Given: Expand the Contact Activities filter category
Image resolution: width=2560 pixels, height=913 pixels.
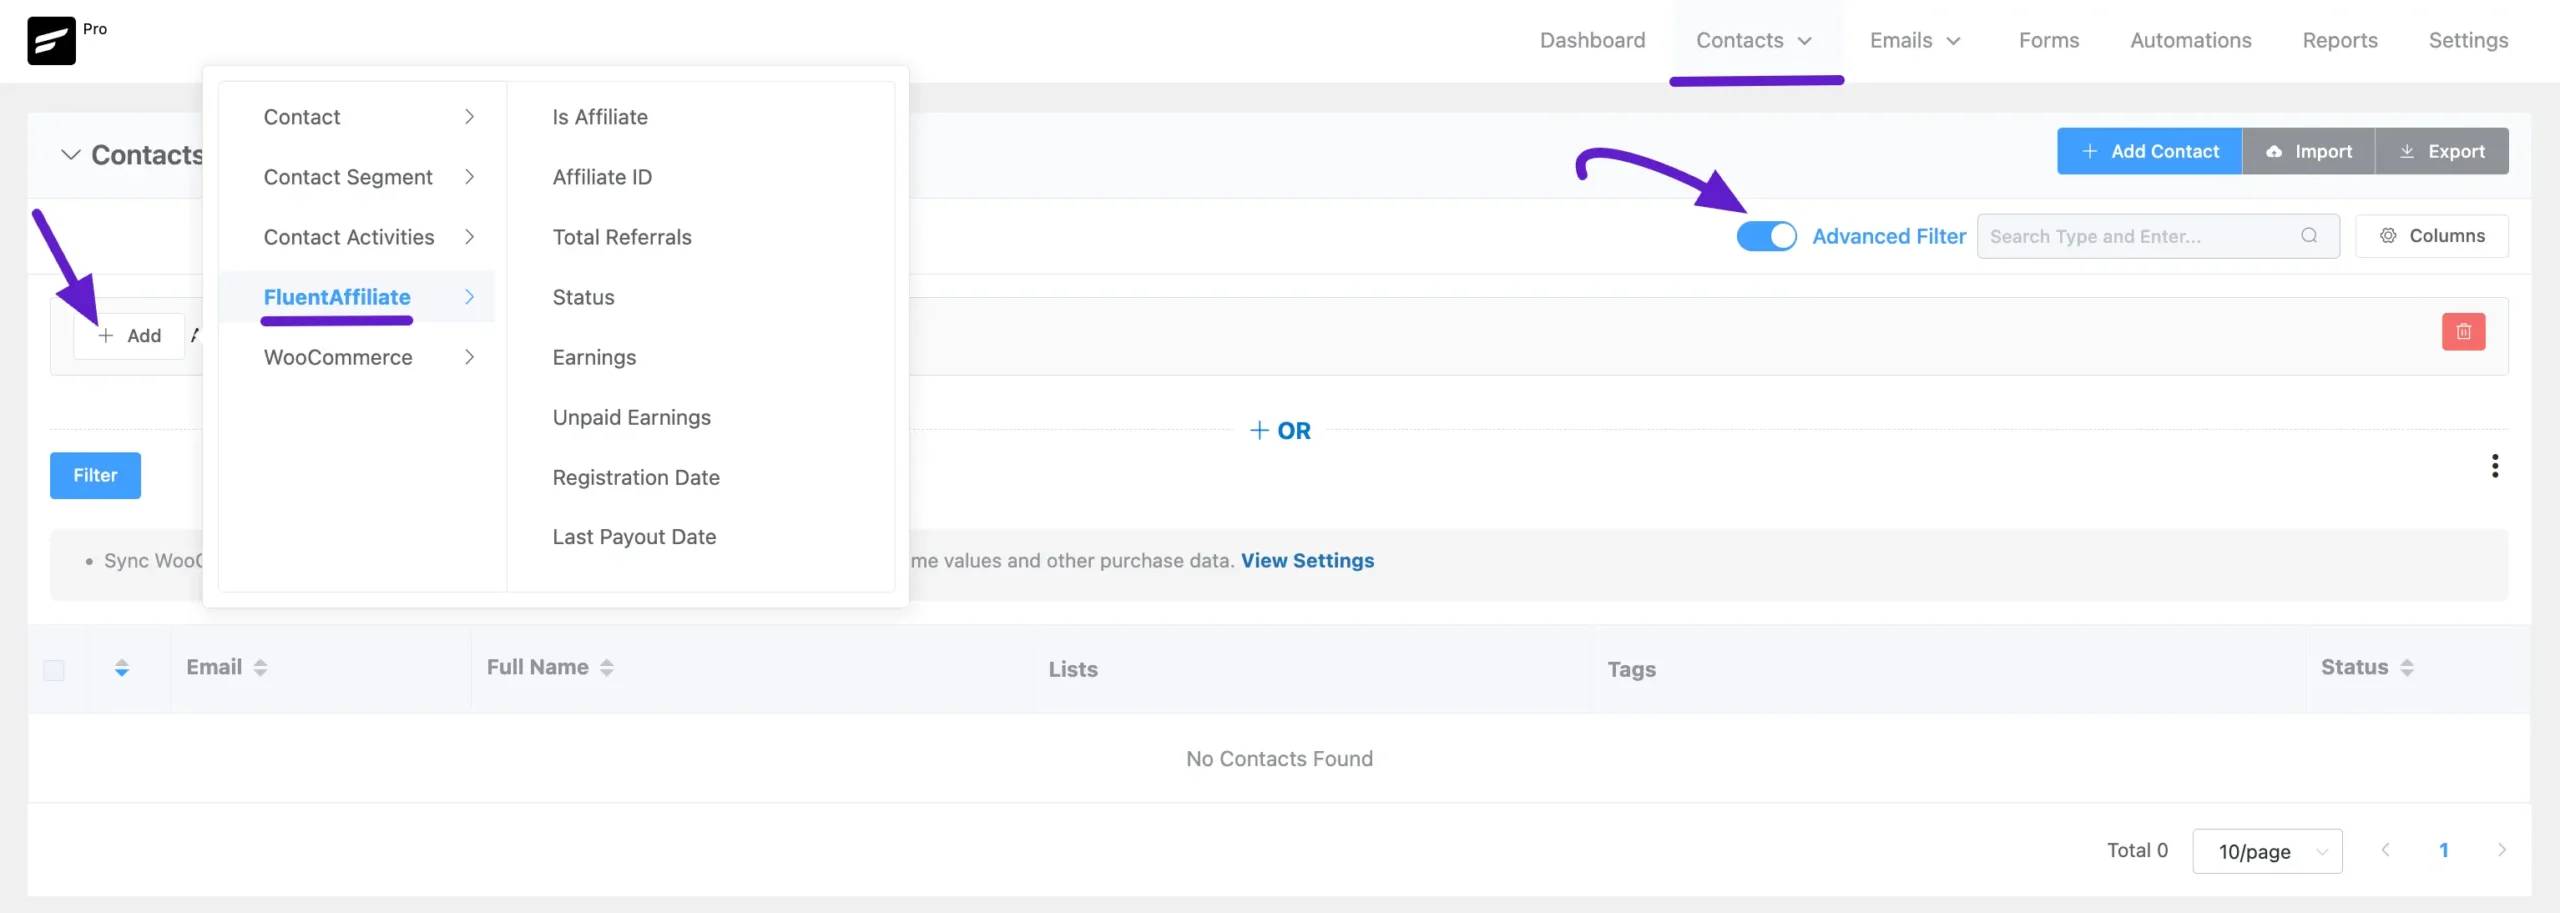Looking at the screenshot, I should coord(357,237).
